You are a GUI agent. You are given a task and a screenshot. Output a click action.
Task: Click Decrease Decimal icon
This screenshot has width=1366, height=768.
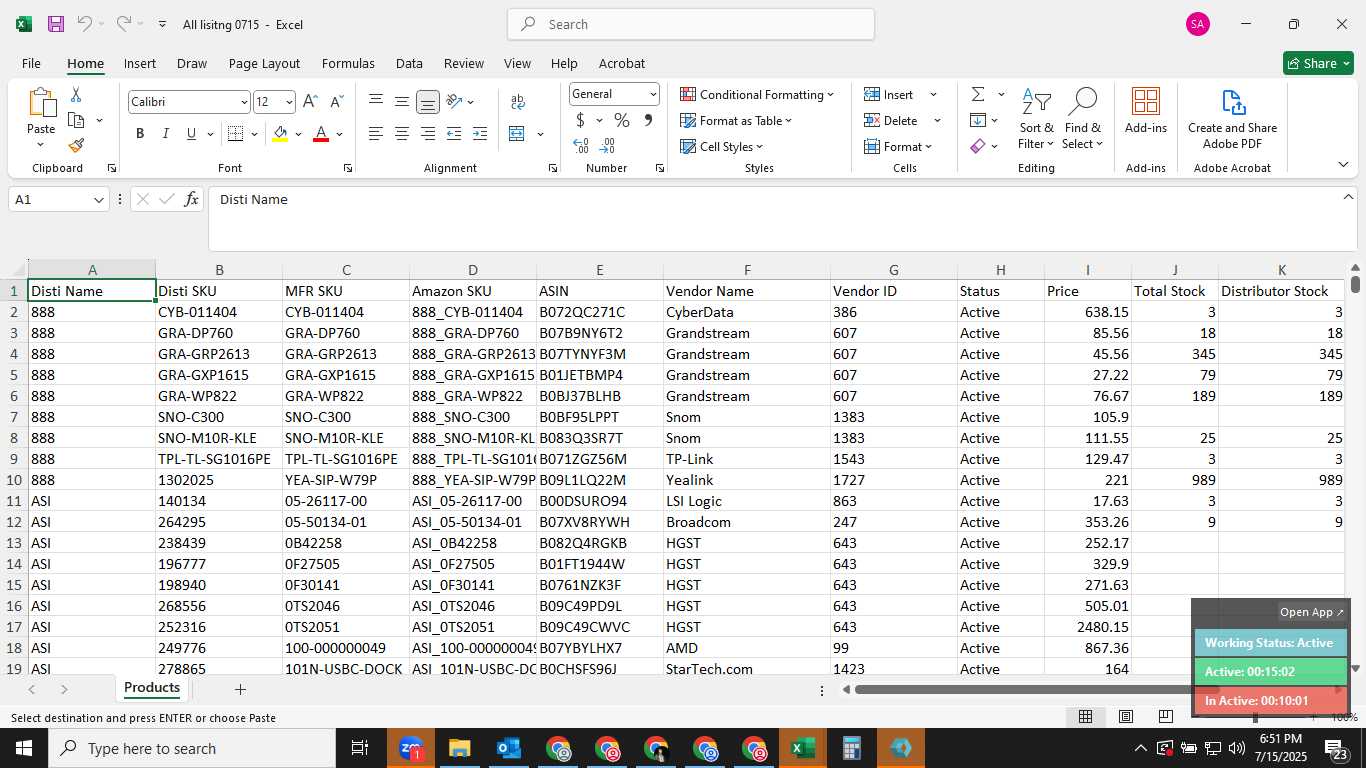(x=608, y=146)
